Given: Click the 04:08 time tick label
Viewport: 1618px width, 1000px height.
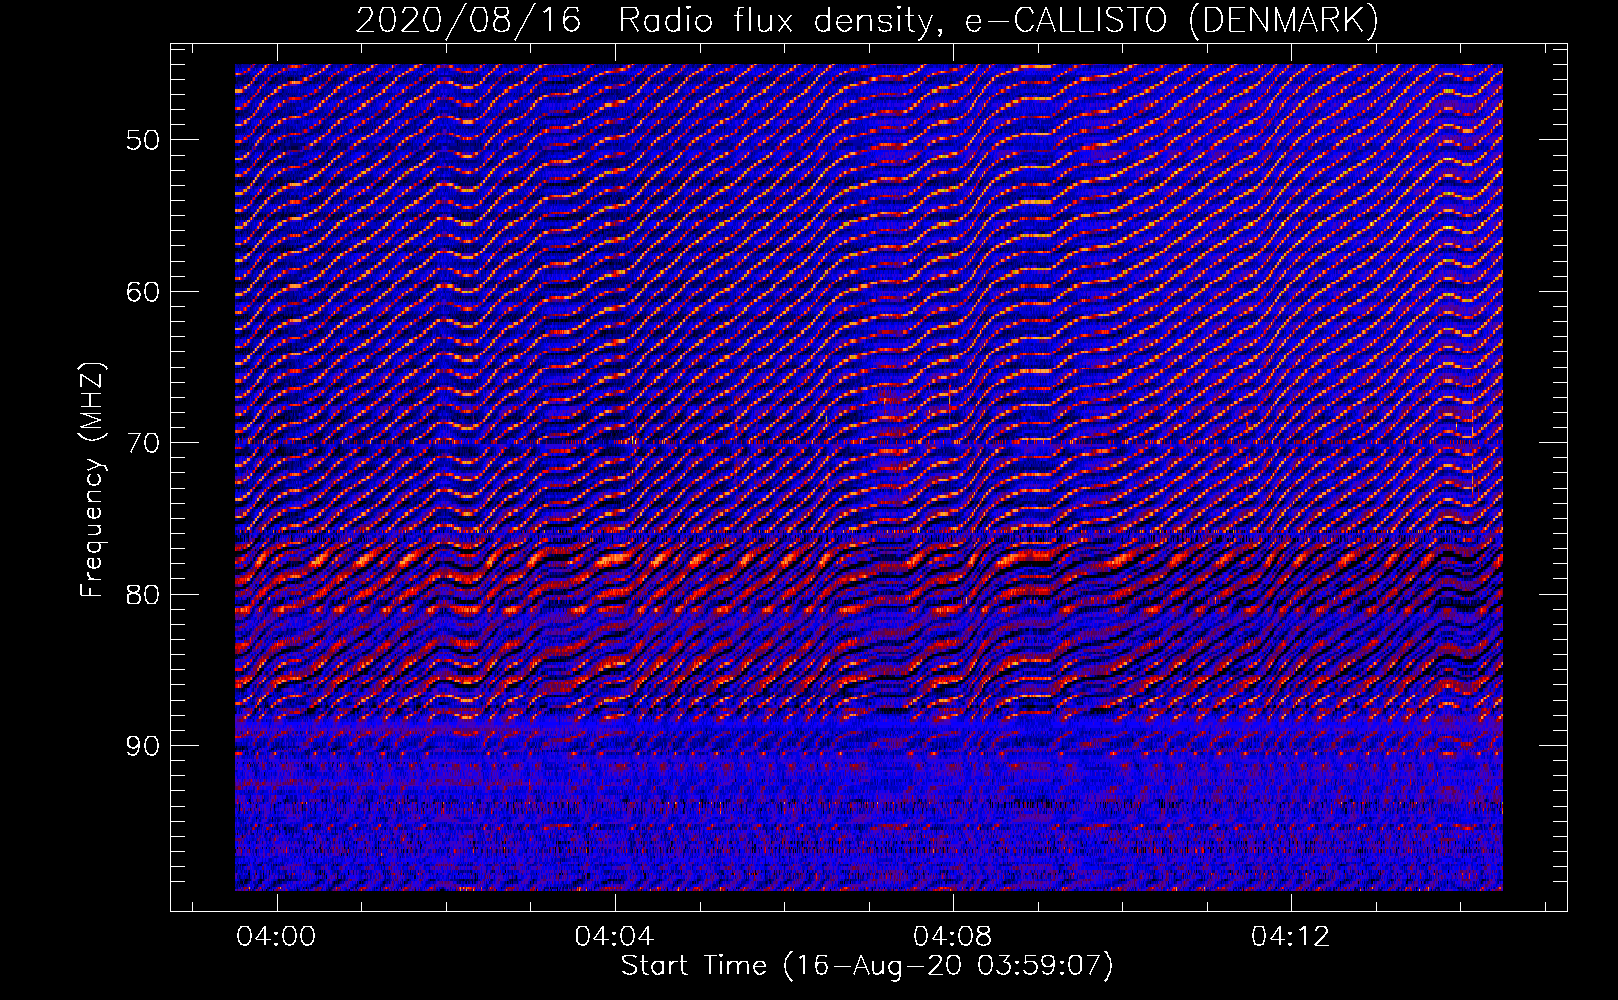Looking at the screenshot, I should coord(953,936).
